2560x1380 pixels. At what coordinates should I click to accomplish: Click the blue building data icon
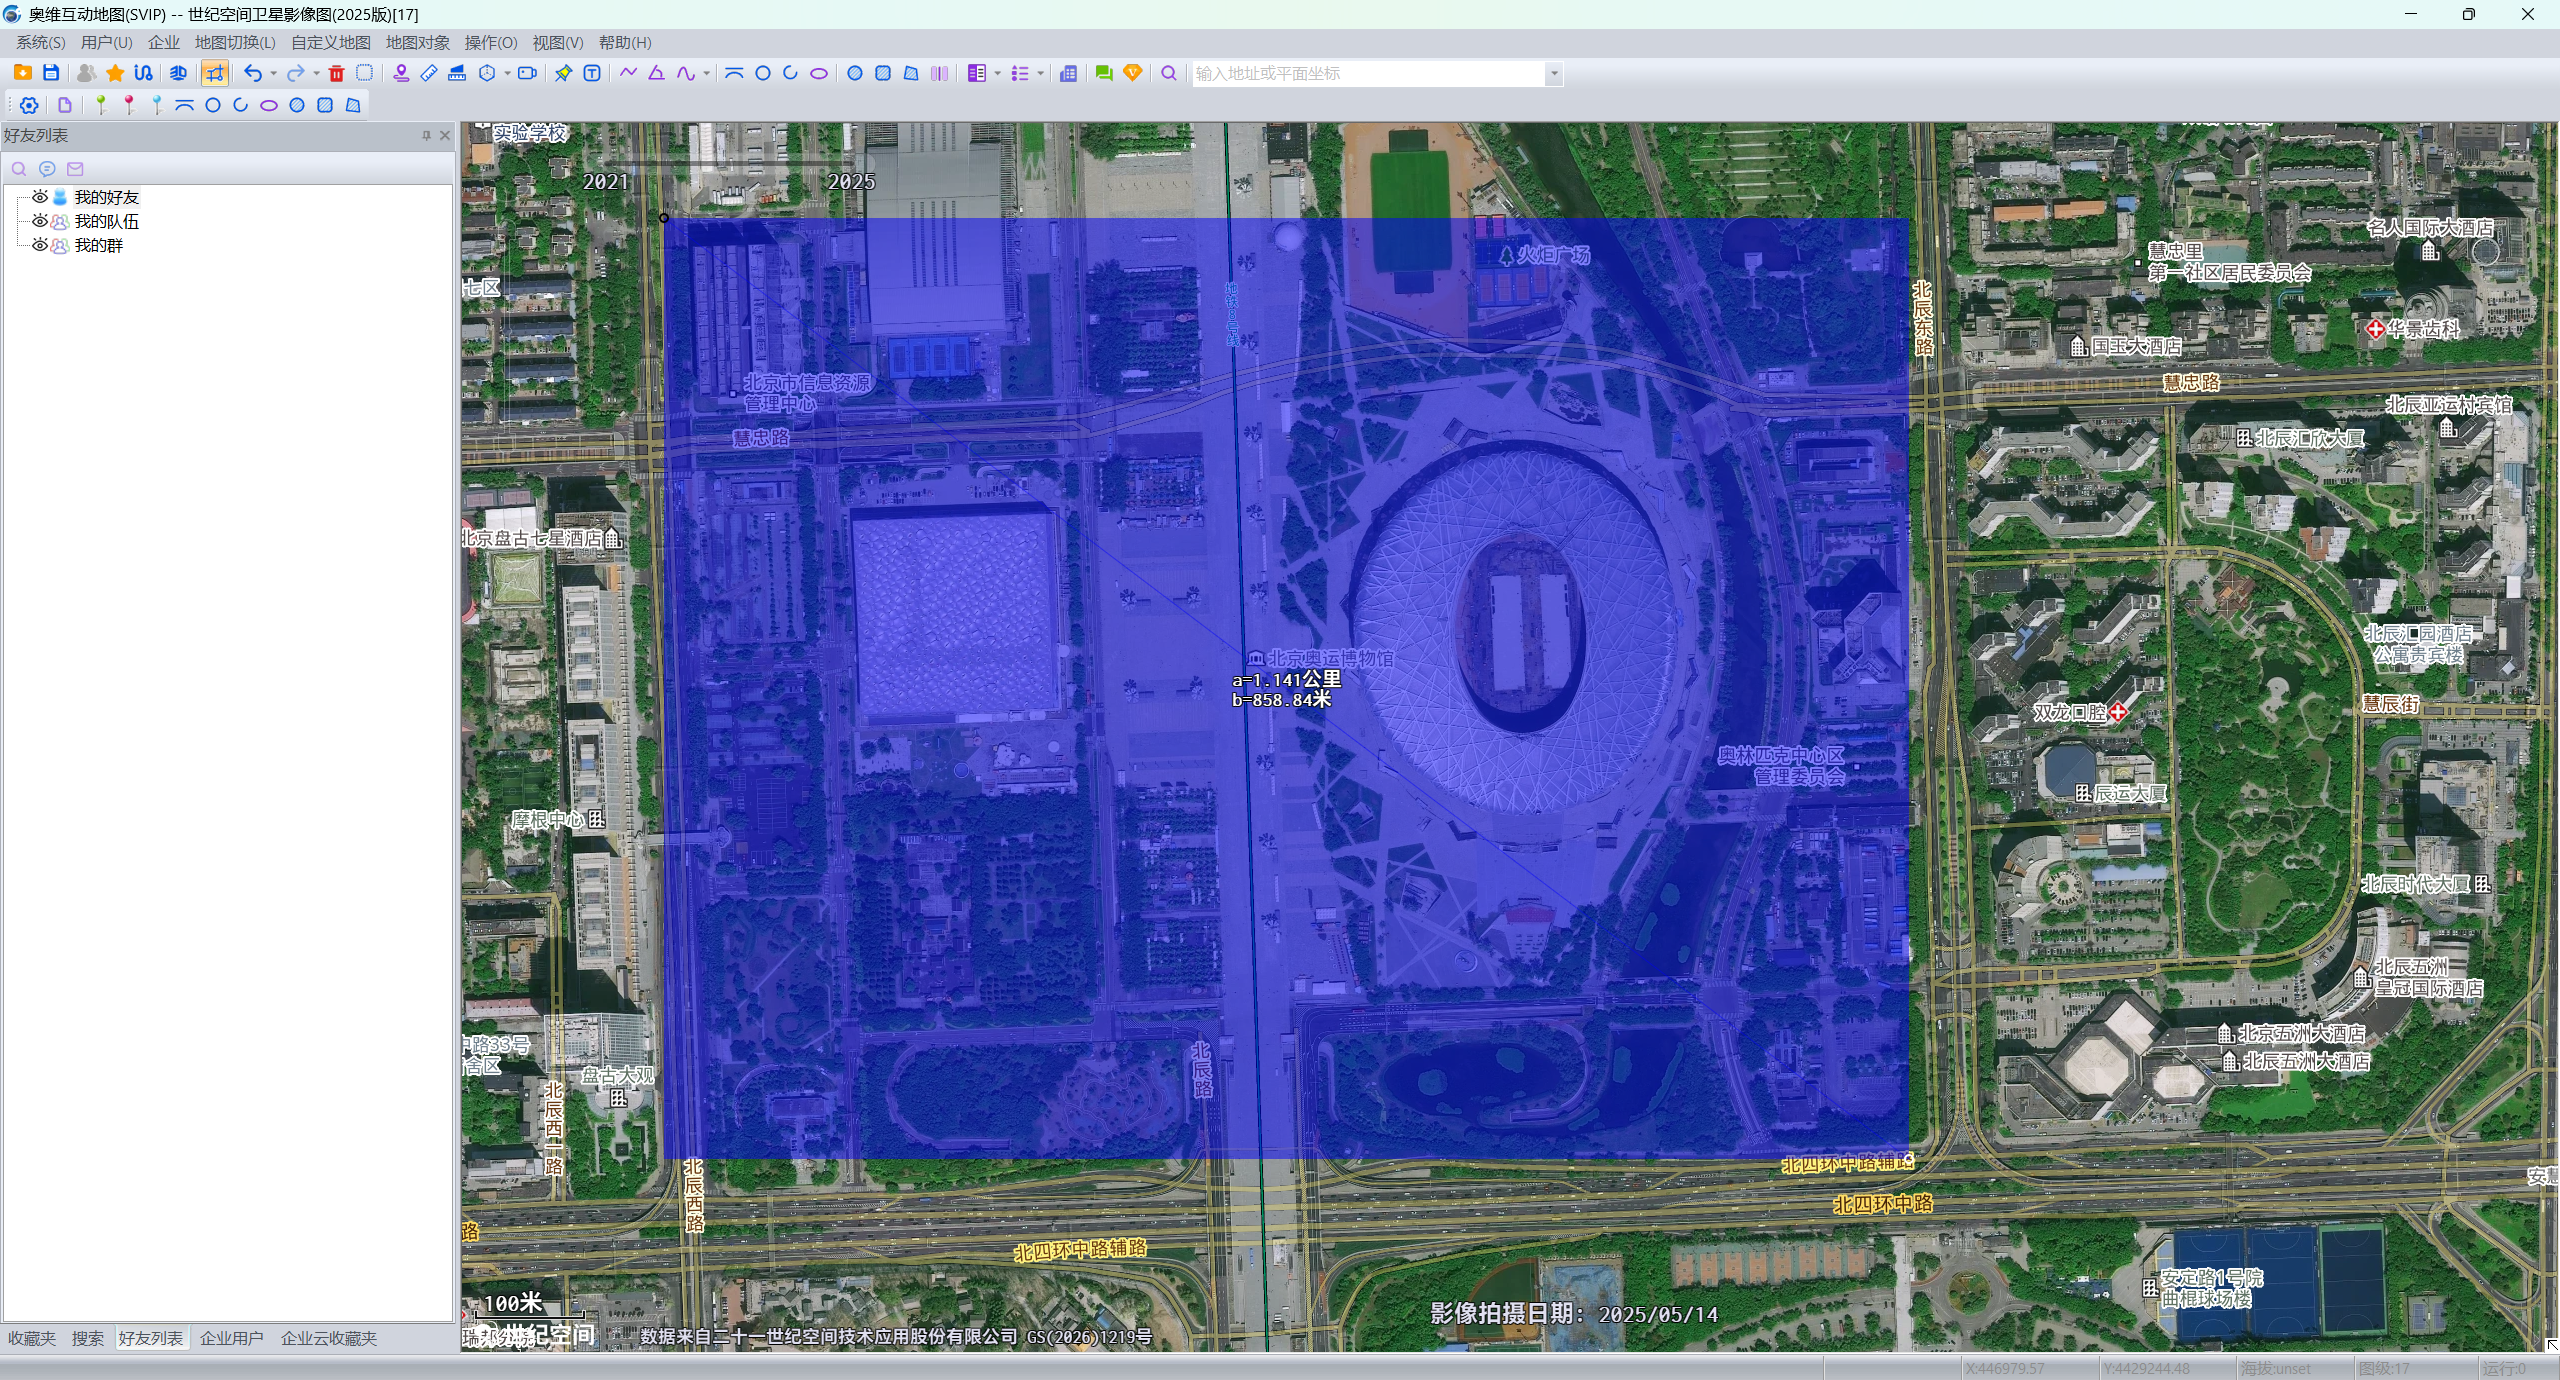(1068, 73)
